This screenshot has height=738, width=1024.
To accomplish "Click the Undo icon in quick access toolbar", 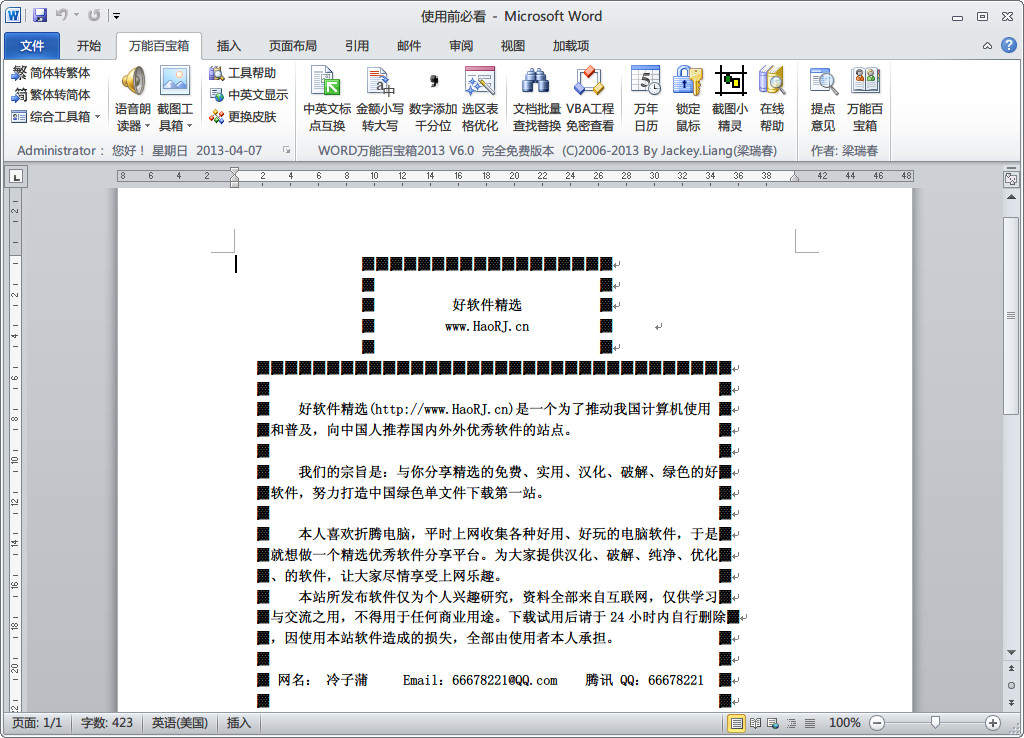I will click(x=61, y=15).
